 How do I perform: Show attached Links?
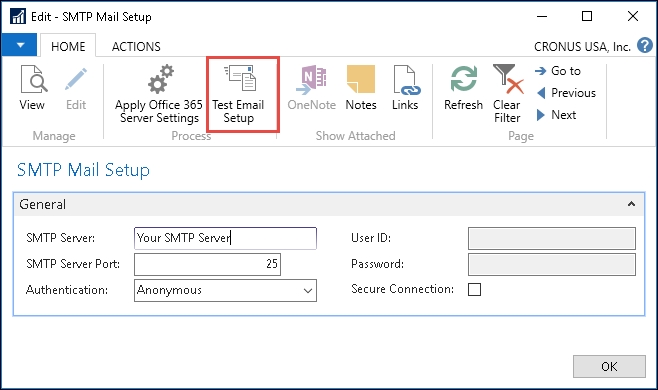[405, 88]
